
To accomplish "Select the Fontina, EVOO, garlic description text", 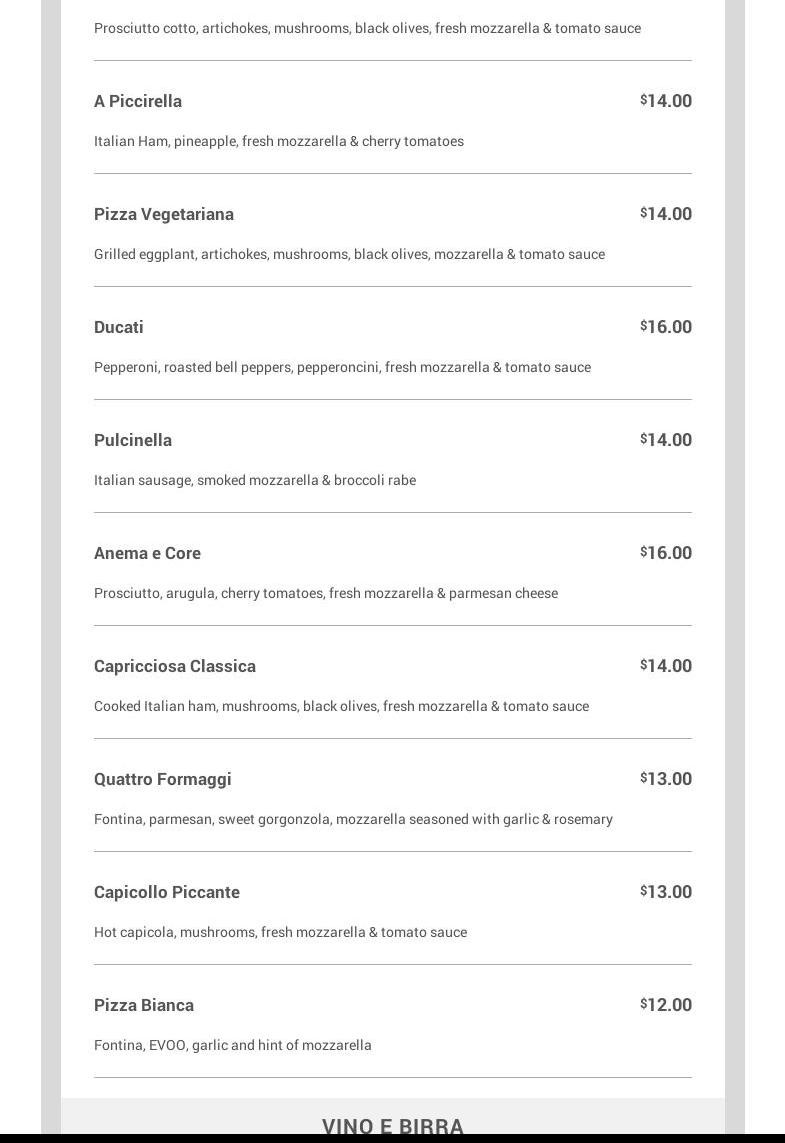I will [x=233, y=1045].
